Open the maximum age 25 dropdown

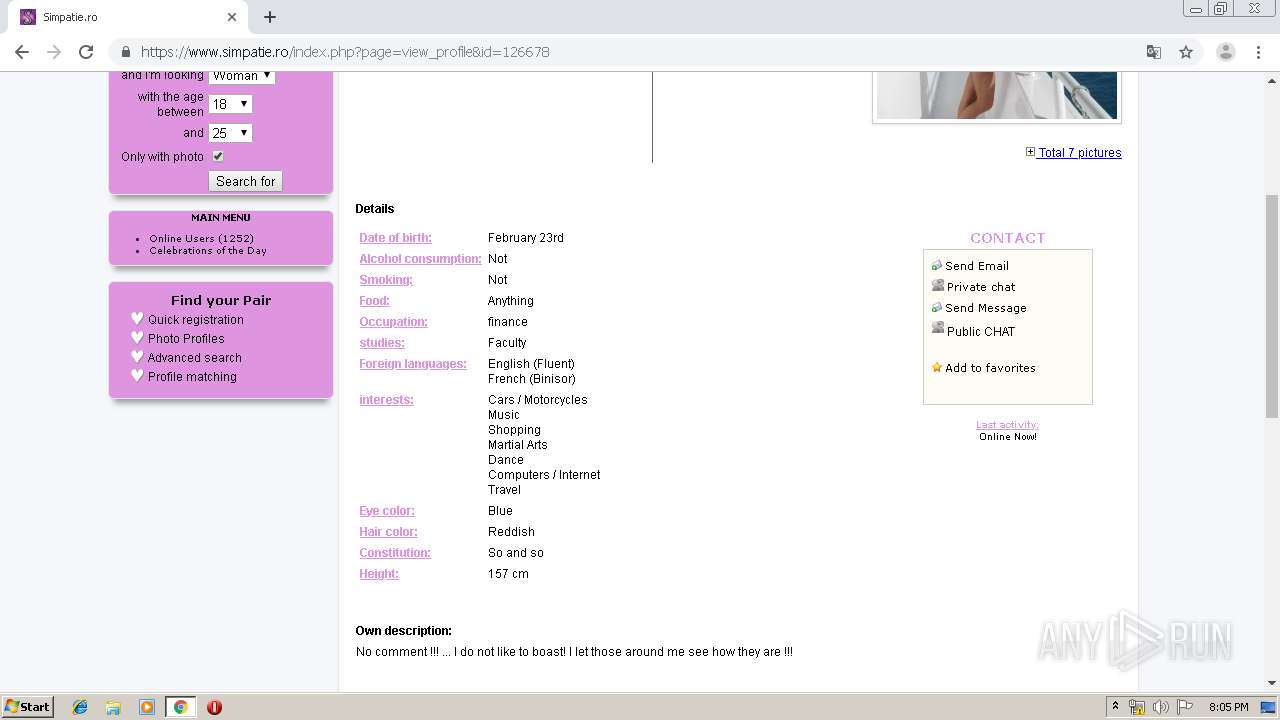[x=230, y=133]
